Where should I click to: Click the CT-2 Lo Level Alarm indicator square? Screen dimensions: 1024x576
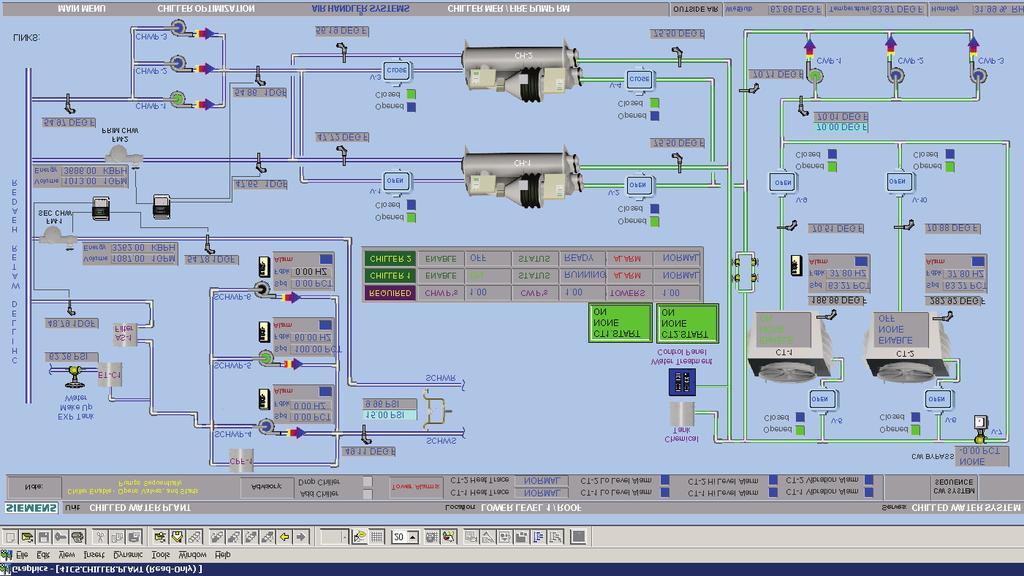665,479
